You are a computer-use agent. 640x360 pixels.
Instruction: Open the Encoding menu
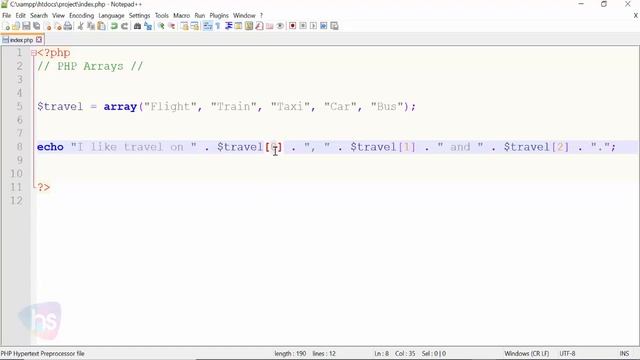click(x=81, y=16)
